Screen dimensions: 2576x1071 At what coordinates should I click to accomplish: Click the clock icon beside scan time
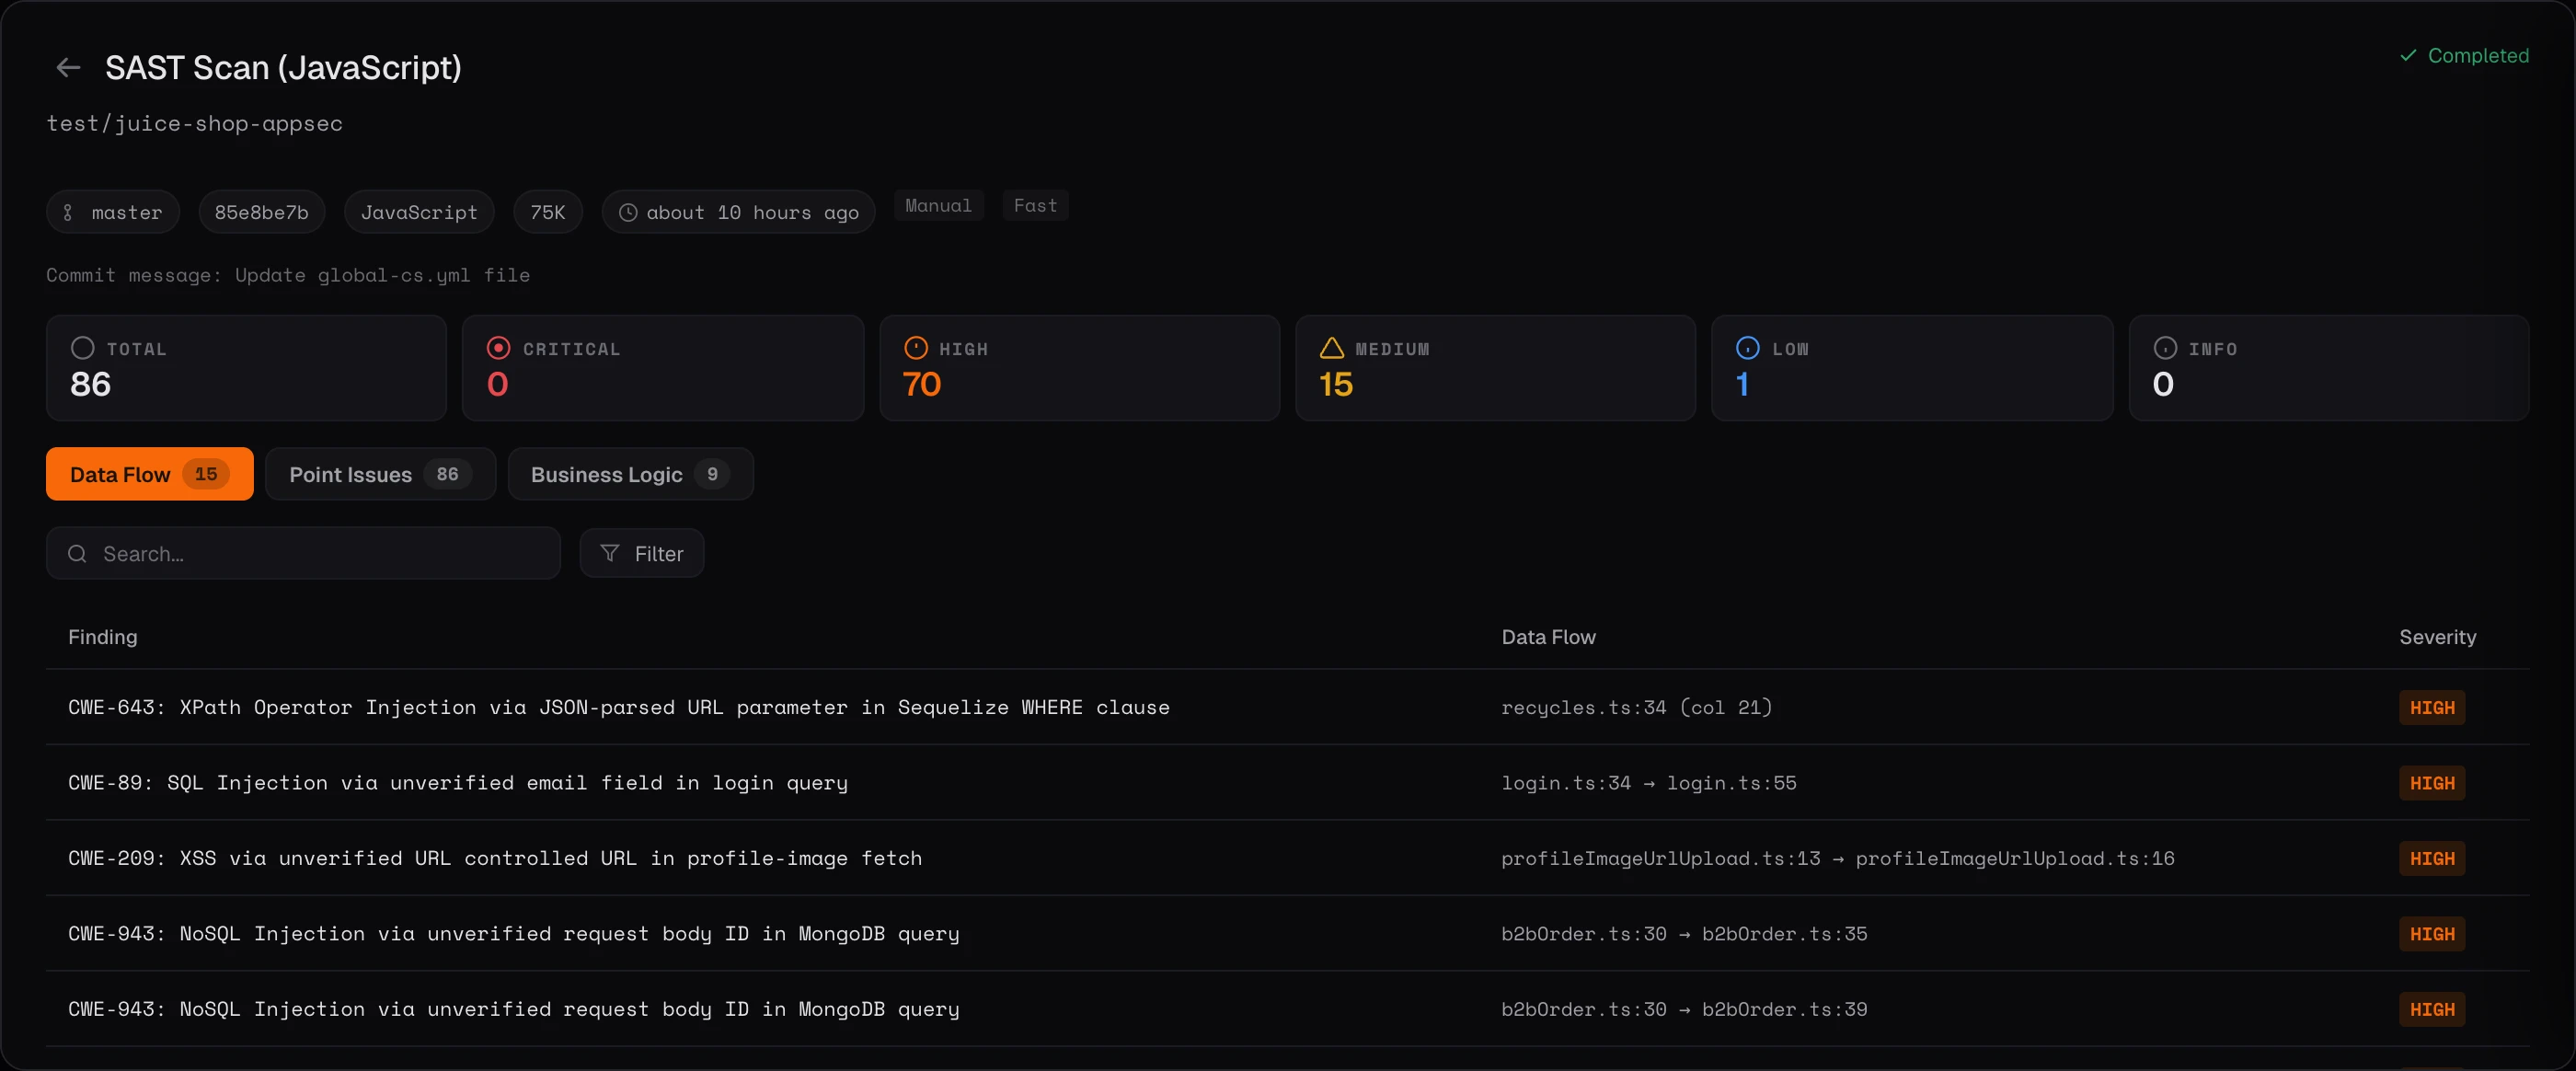(628, 212)
